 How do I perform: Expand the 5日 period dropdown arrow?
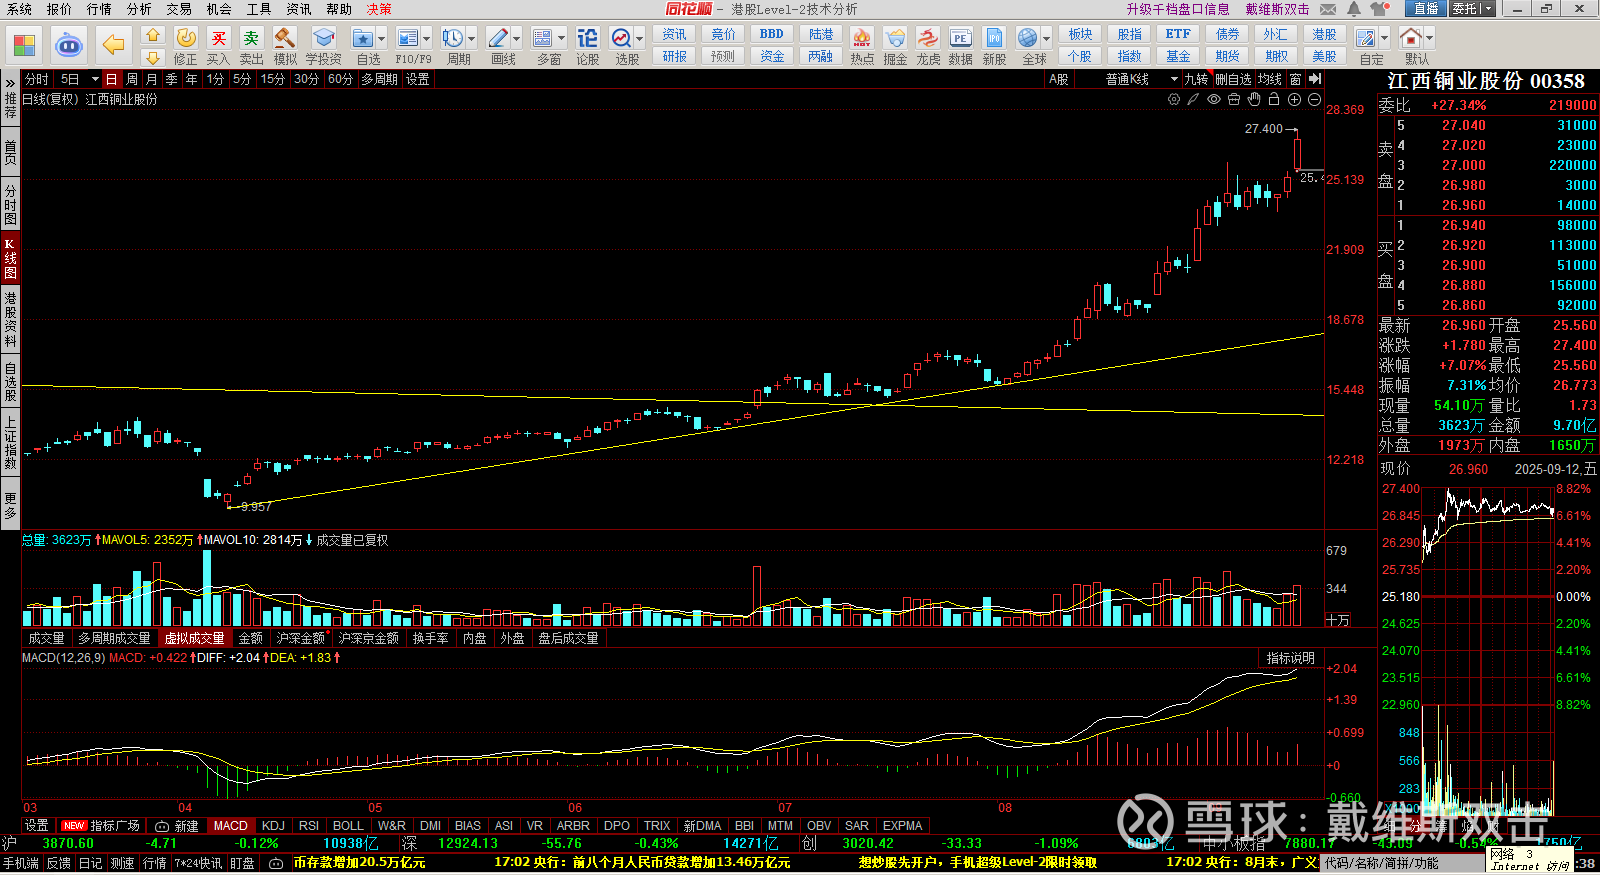95,79
